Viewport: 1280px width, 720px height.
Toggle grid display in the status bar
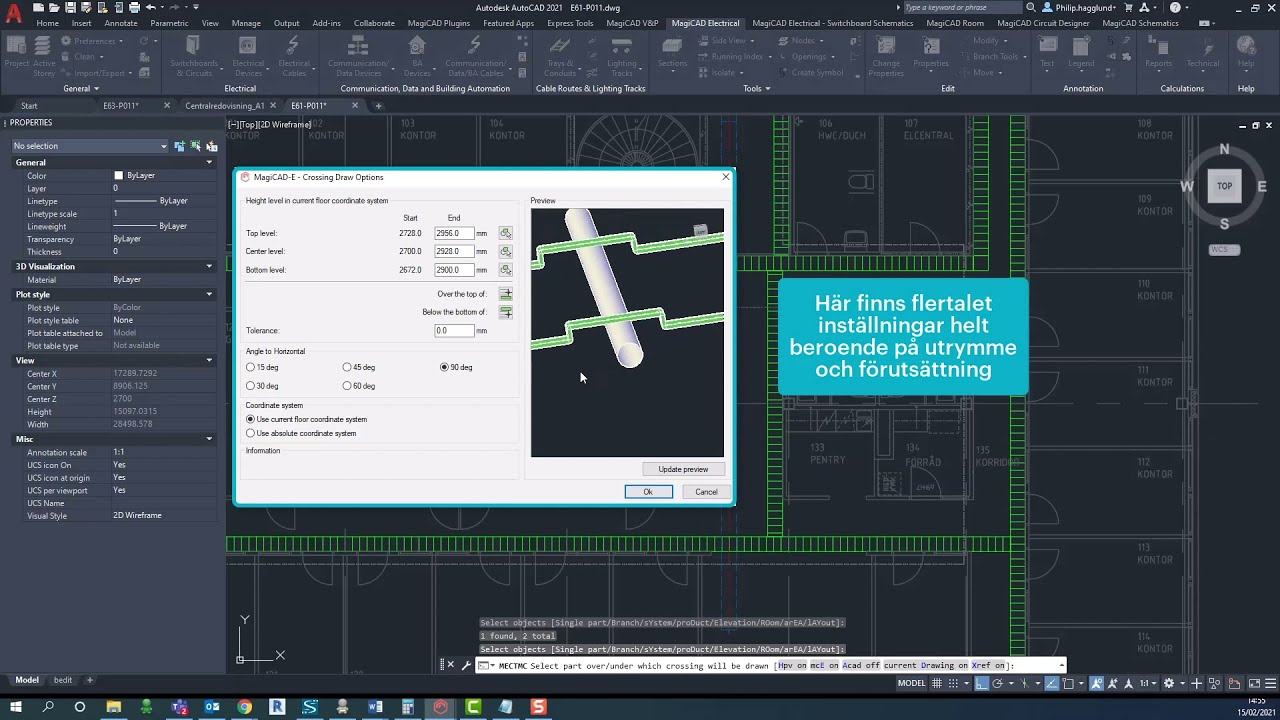[938, 683]
